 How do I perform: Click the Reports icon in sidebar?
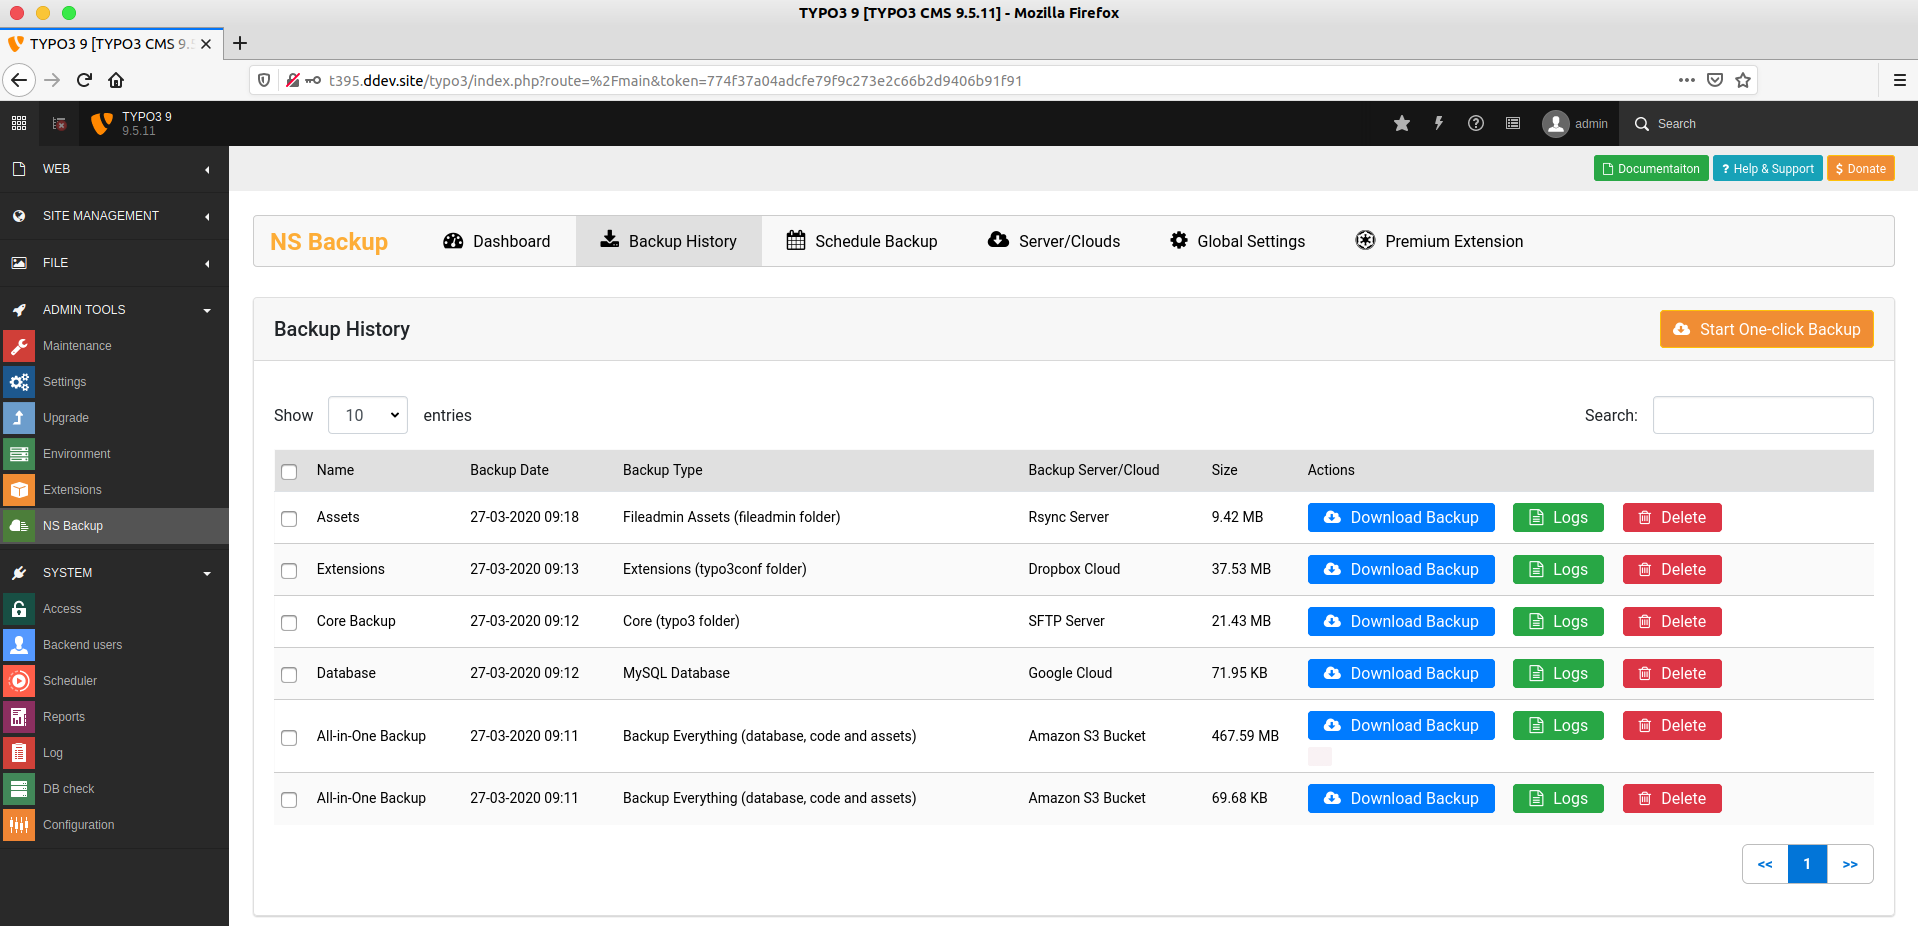pyautogui.click(x=19, y=717)
